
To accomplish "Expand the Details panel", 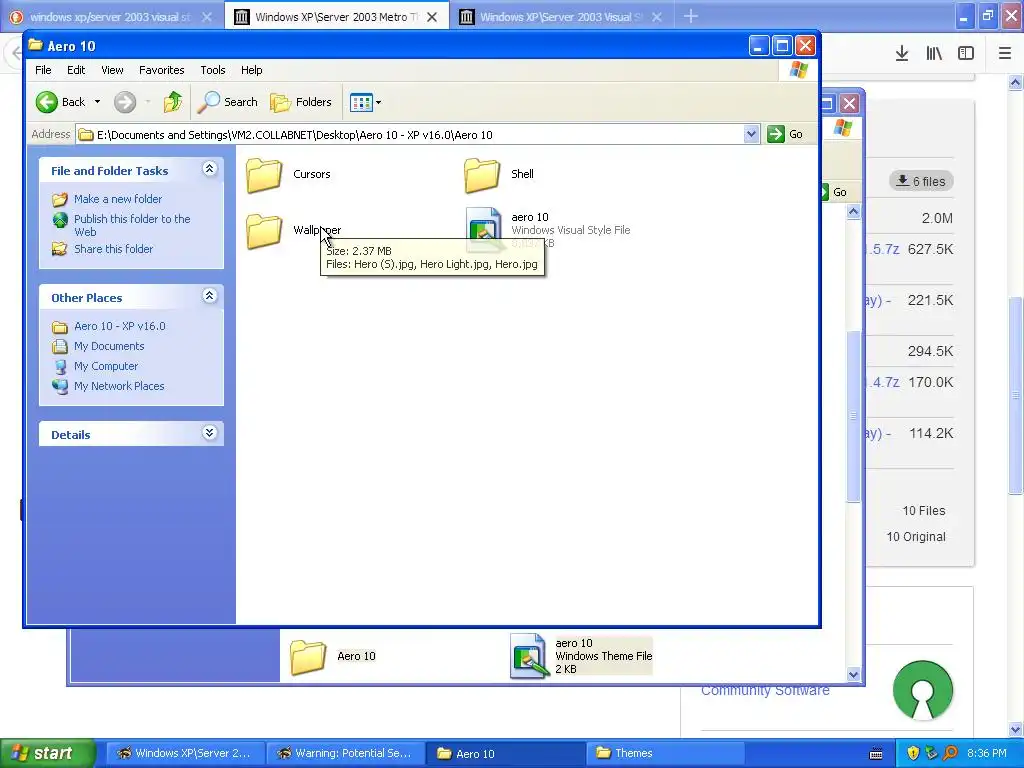I will (209, 433).
